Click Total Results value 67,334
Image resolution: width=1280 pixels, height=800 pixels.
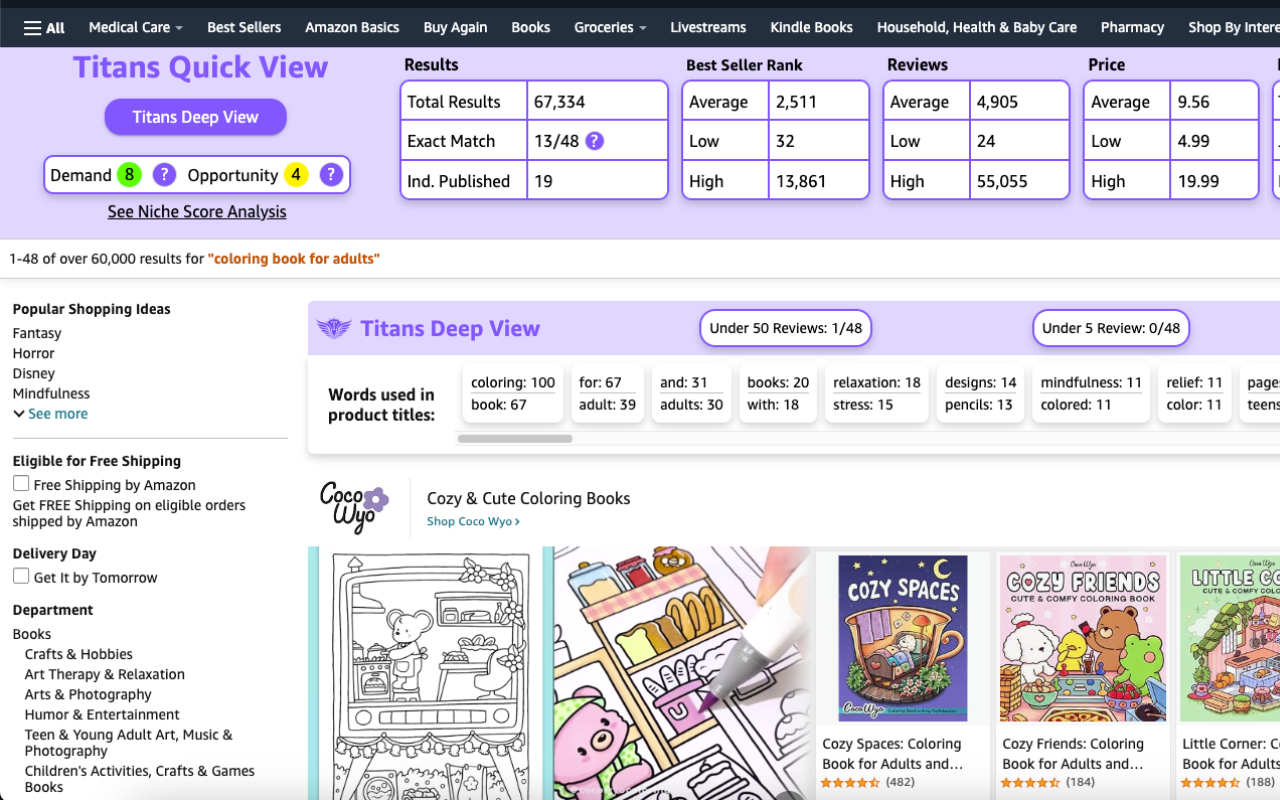560,101
